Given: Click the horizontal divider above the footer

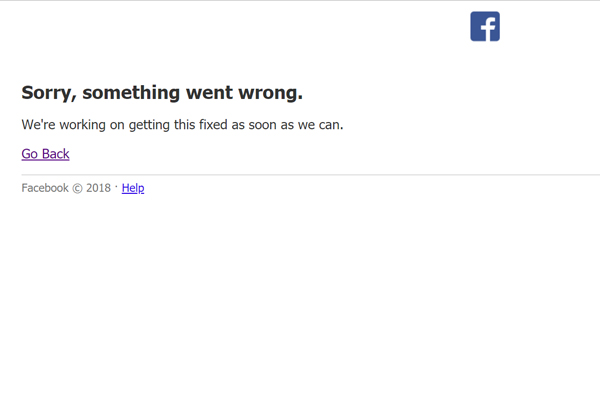Looking at the screenshot, I should click(x=300, y=175).
